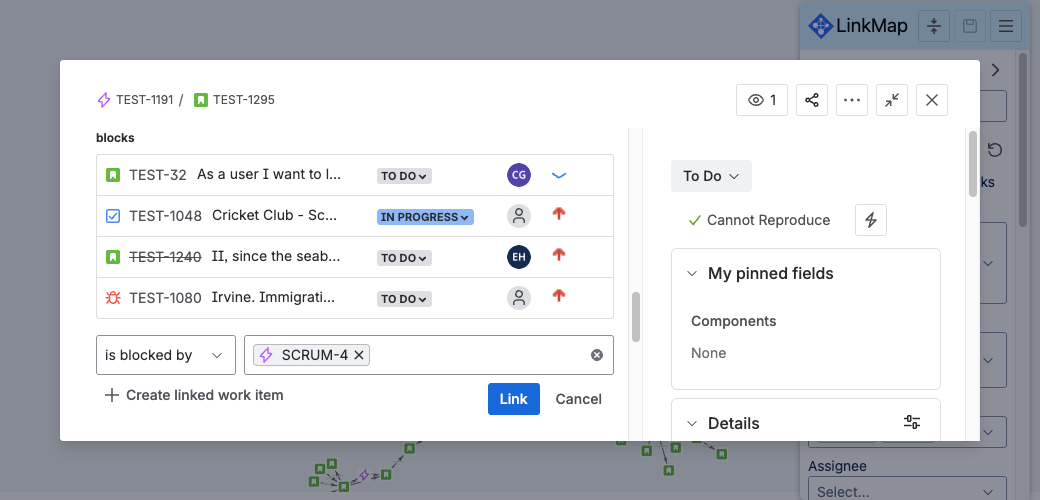Screen dimensions: 1040x500
Task: Click the LinkMap save icon
Action: click(x=969, y=26)
